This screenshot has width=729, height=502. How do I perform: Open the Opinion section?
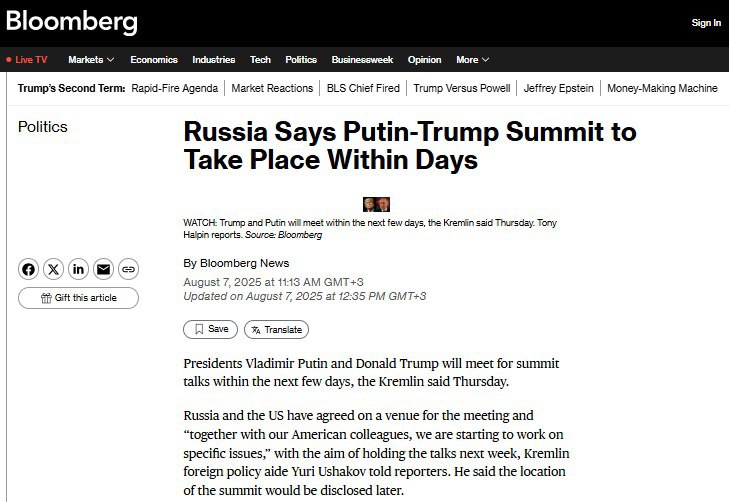424,59
